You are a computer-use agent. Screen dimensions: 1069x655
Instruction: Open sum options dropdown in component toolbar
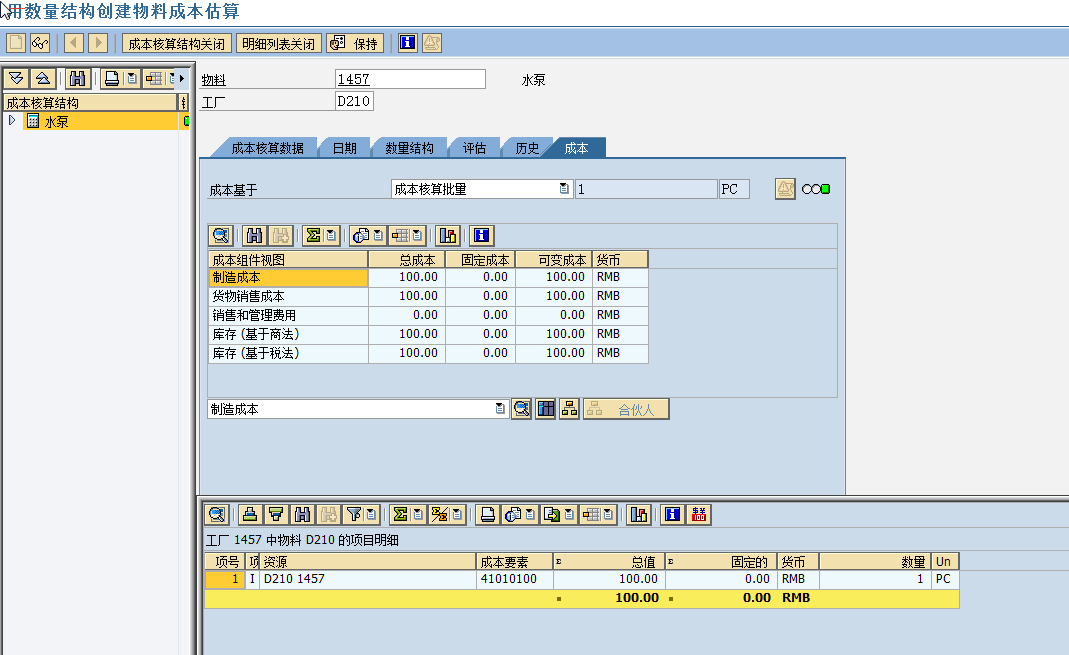(331, 235)
